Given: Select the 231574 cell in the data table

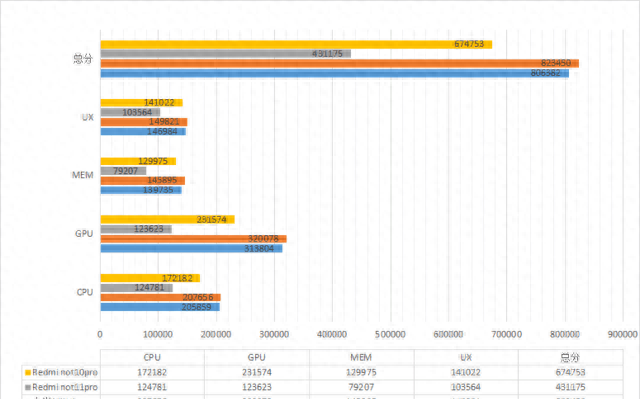Looking at the screenshot, I should tap(257, 372).
